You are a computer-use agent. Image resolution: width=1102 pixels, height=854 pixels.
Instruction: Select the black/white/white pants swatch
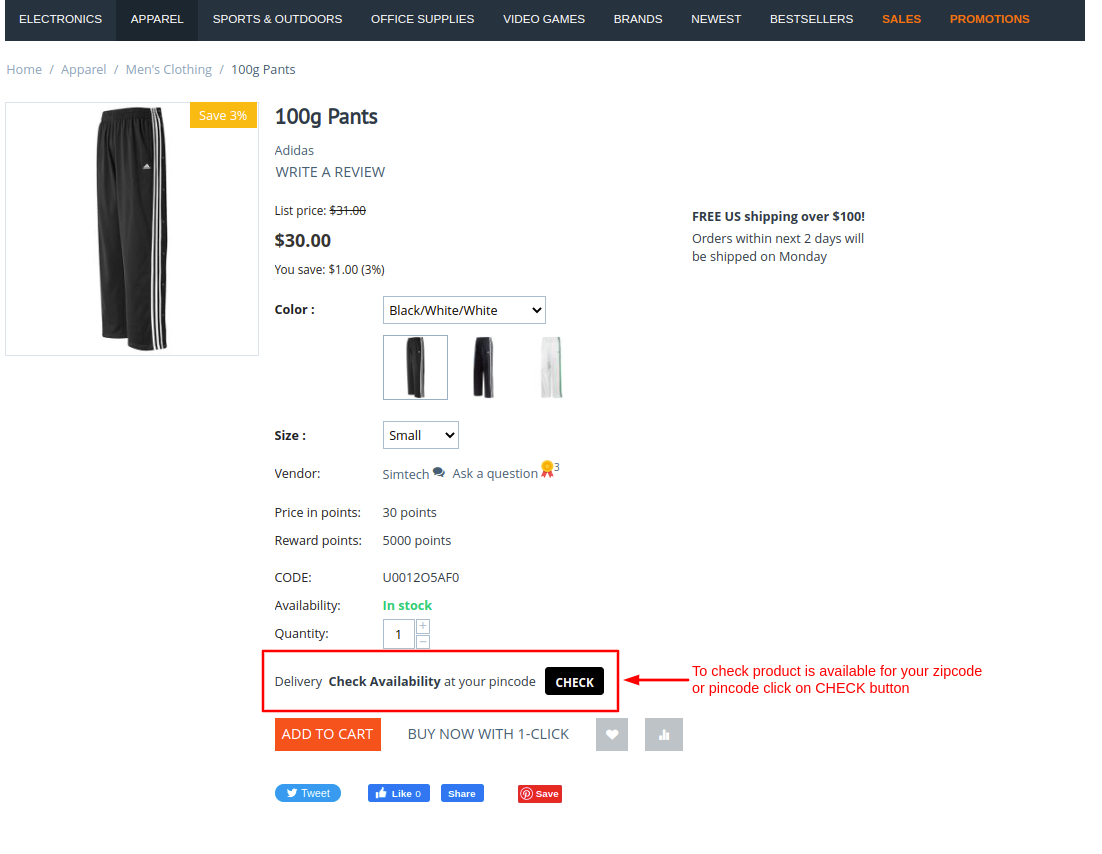(x=415, y=368)
